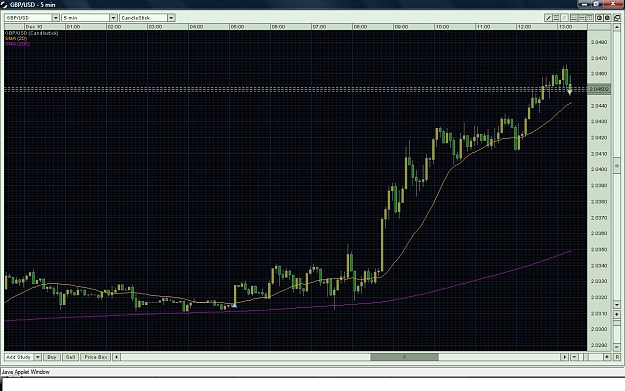The image size is (625, 391).
Task: Click the Price Box button
Action: tap(96, 357)
